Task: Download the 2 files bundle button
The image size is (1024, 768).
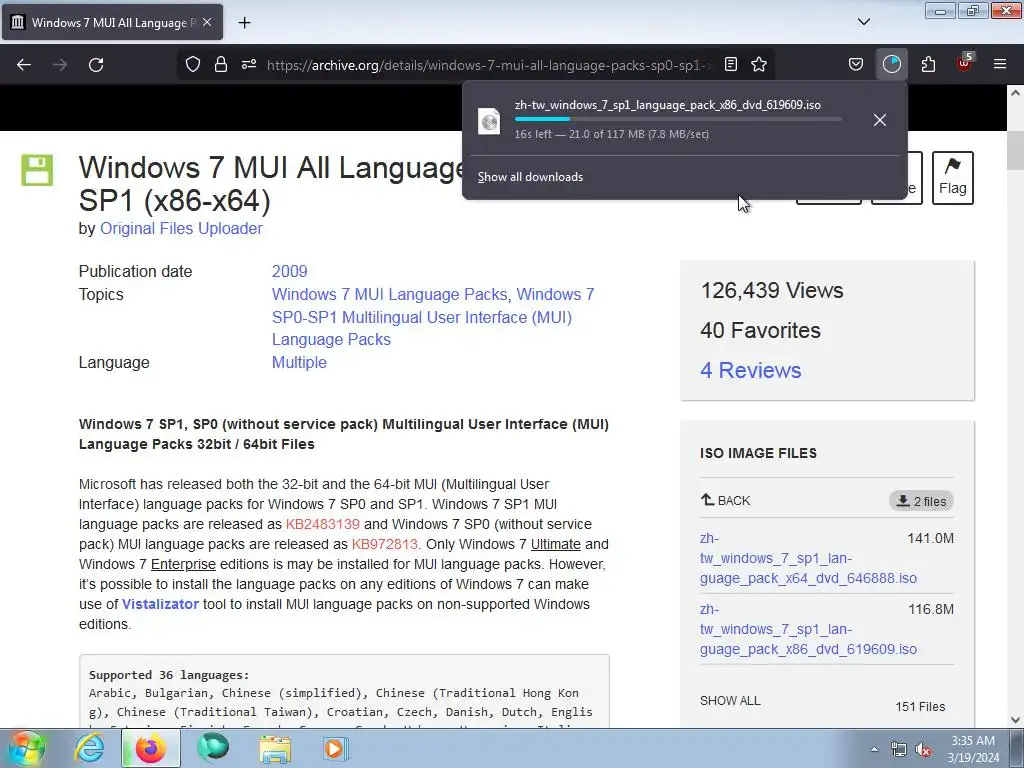Action: (x=921, y=501)
